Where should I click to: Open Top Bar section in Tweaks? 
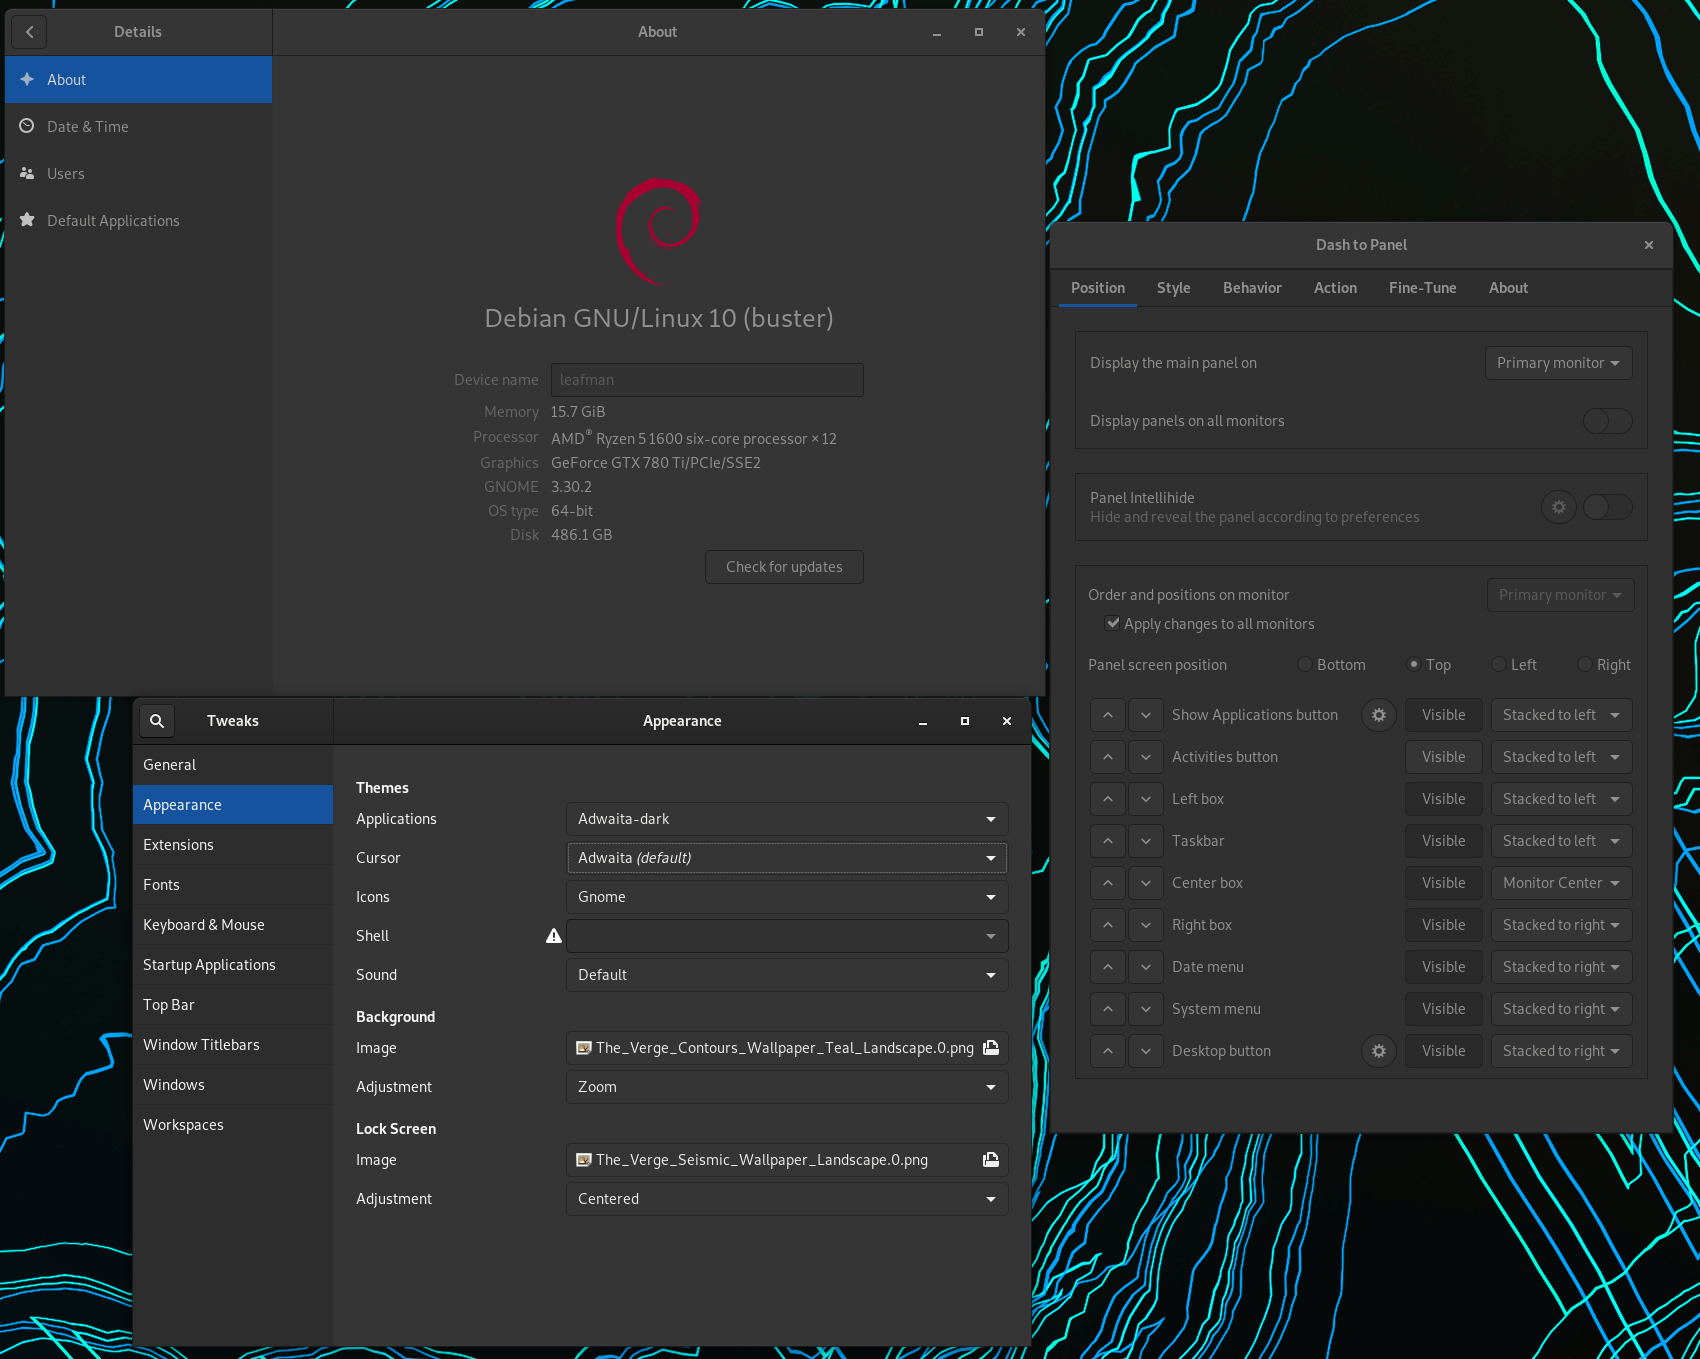click(233, 1005)
